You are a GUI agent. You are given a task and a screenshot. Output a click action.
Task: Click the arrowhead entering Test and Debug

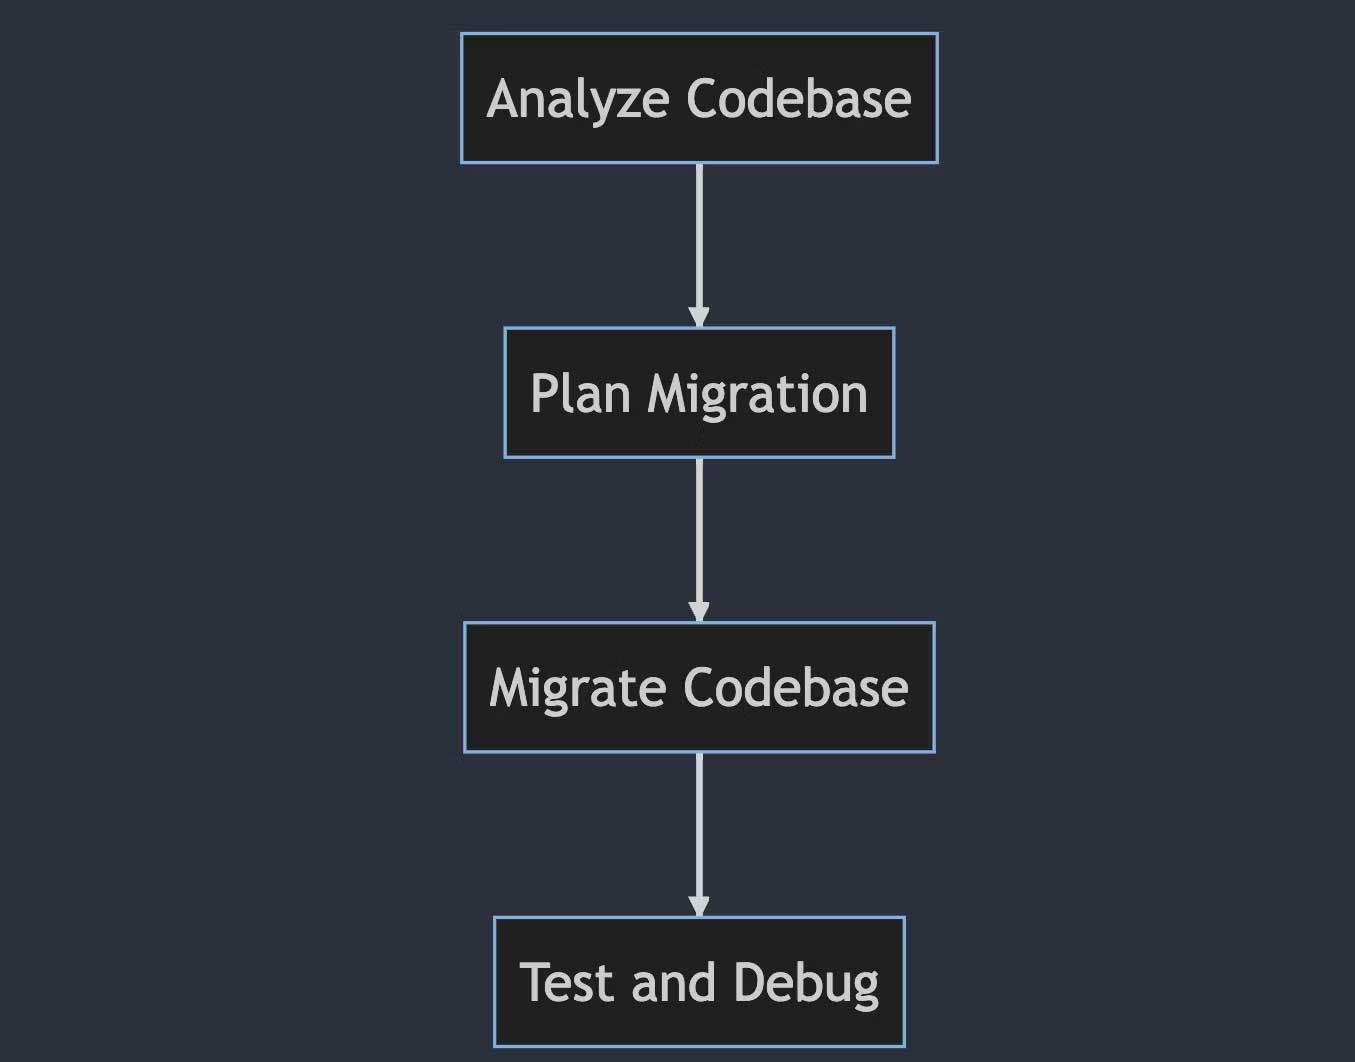(x=699, y=906)
